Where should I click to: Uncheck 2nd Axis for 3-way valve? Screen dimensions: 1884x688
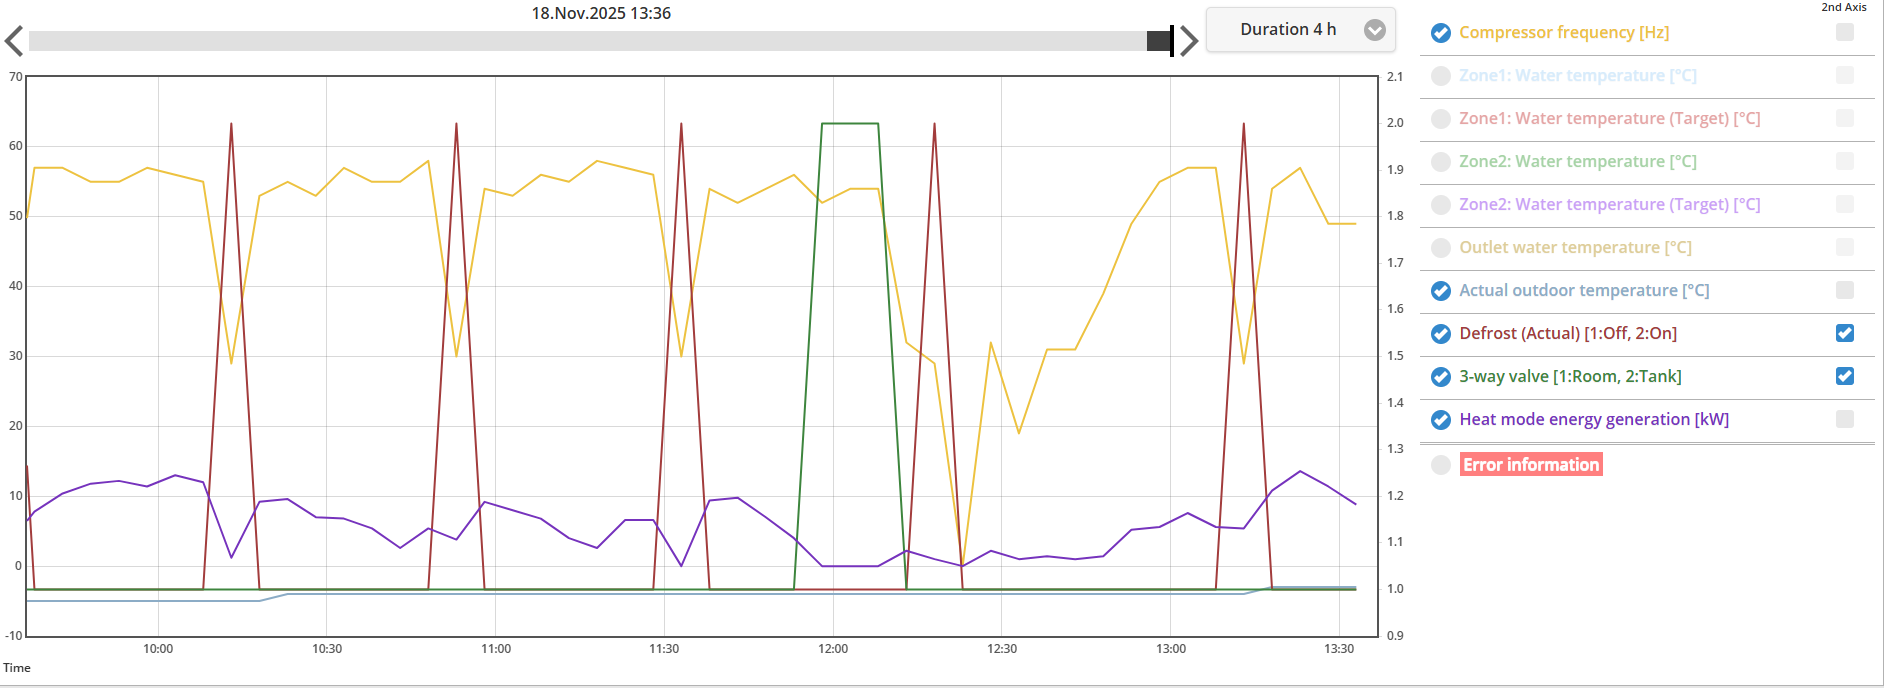pos(1845,376)
